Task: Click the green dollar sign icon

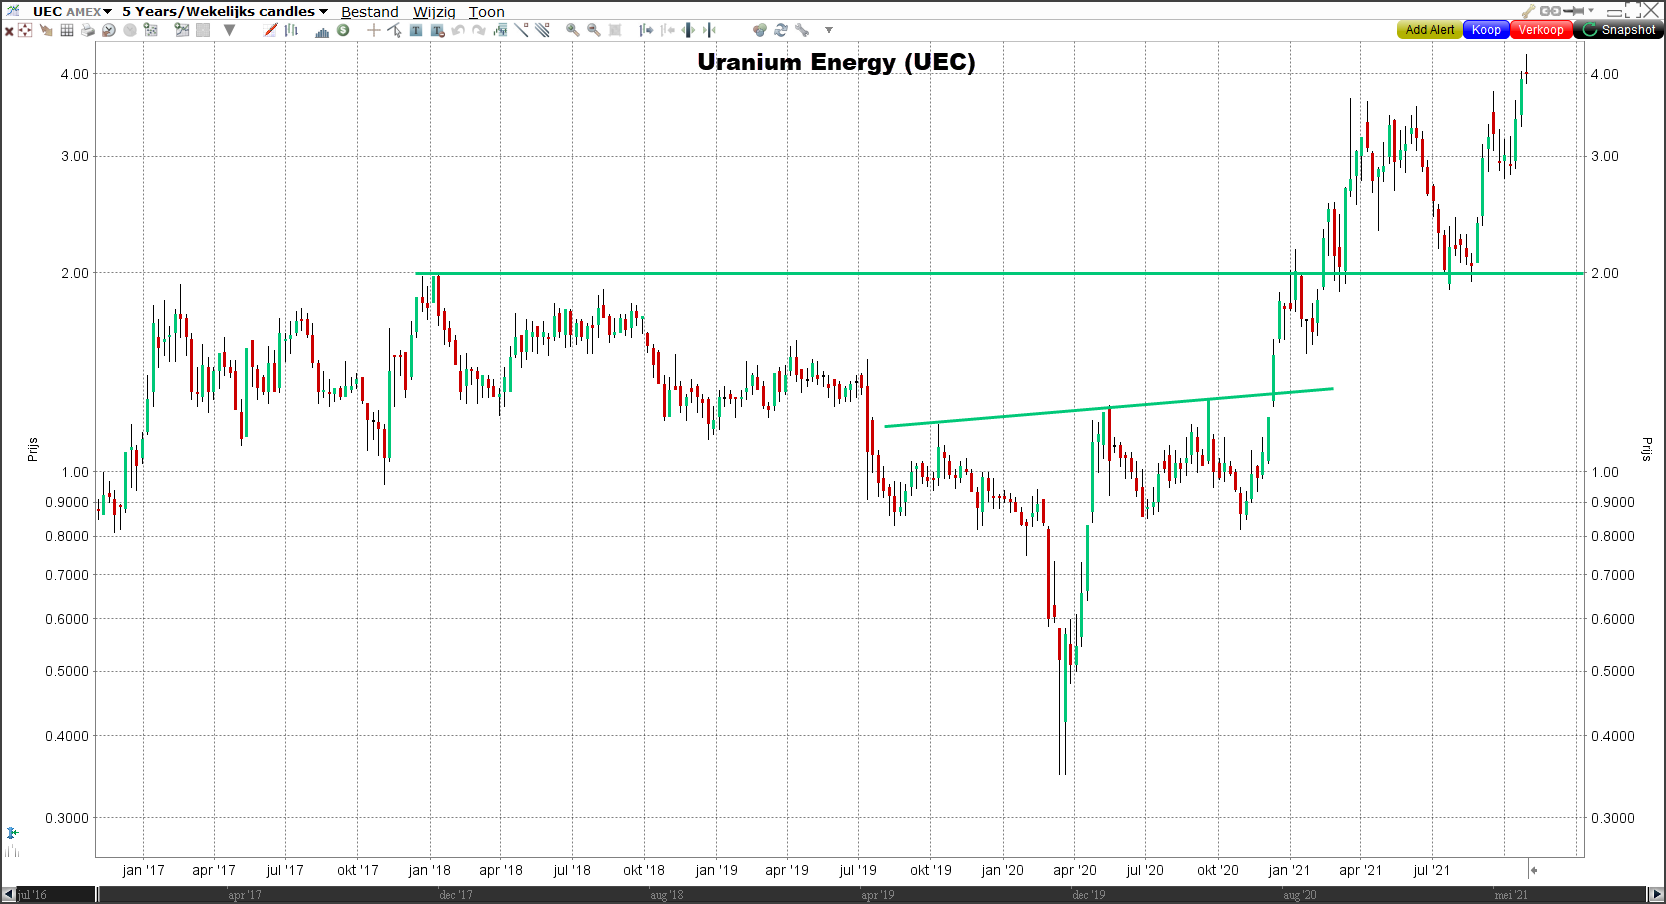Action: (x=343, y=30)
